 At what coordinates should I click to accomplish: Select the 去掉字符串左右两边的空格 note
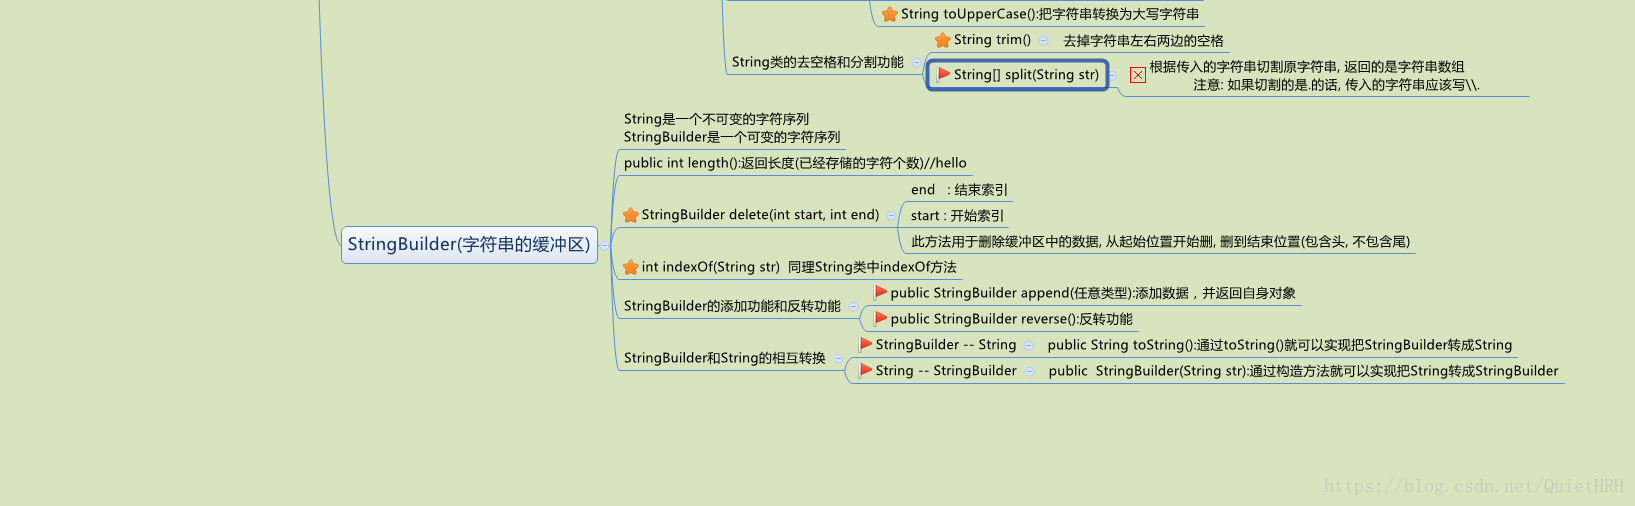1143,41
